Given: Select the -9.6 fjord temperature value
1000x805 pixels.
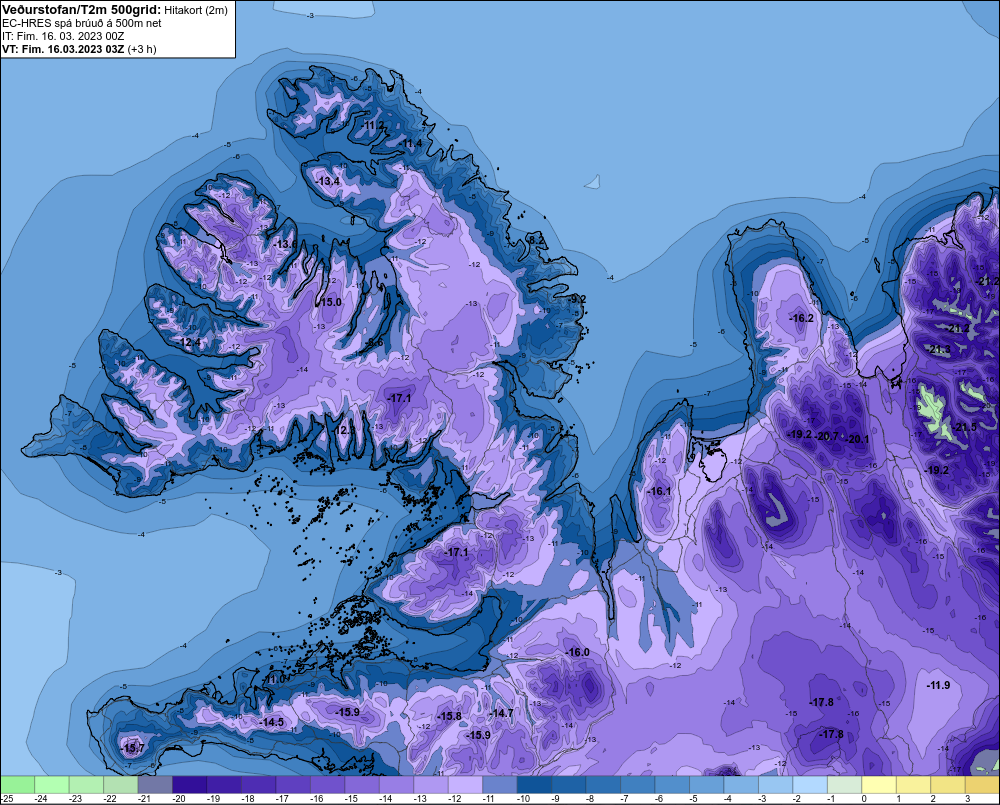Looking at the screenshot, I should pyautogui.click(x=375, y=343).
